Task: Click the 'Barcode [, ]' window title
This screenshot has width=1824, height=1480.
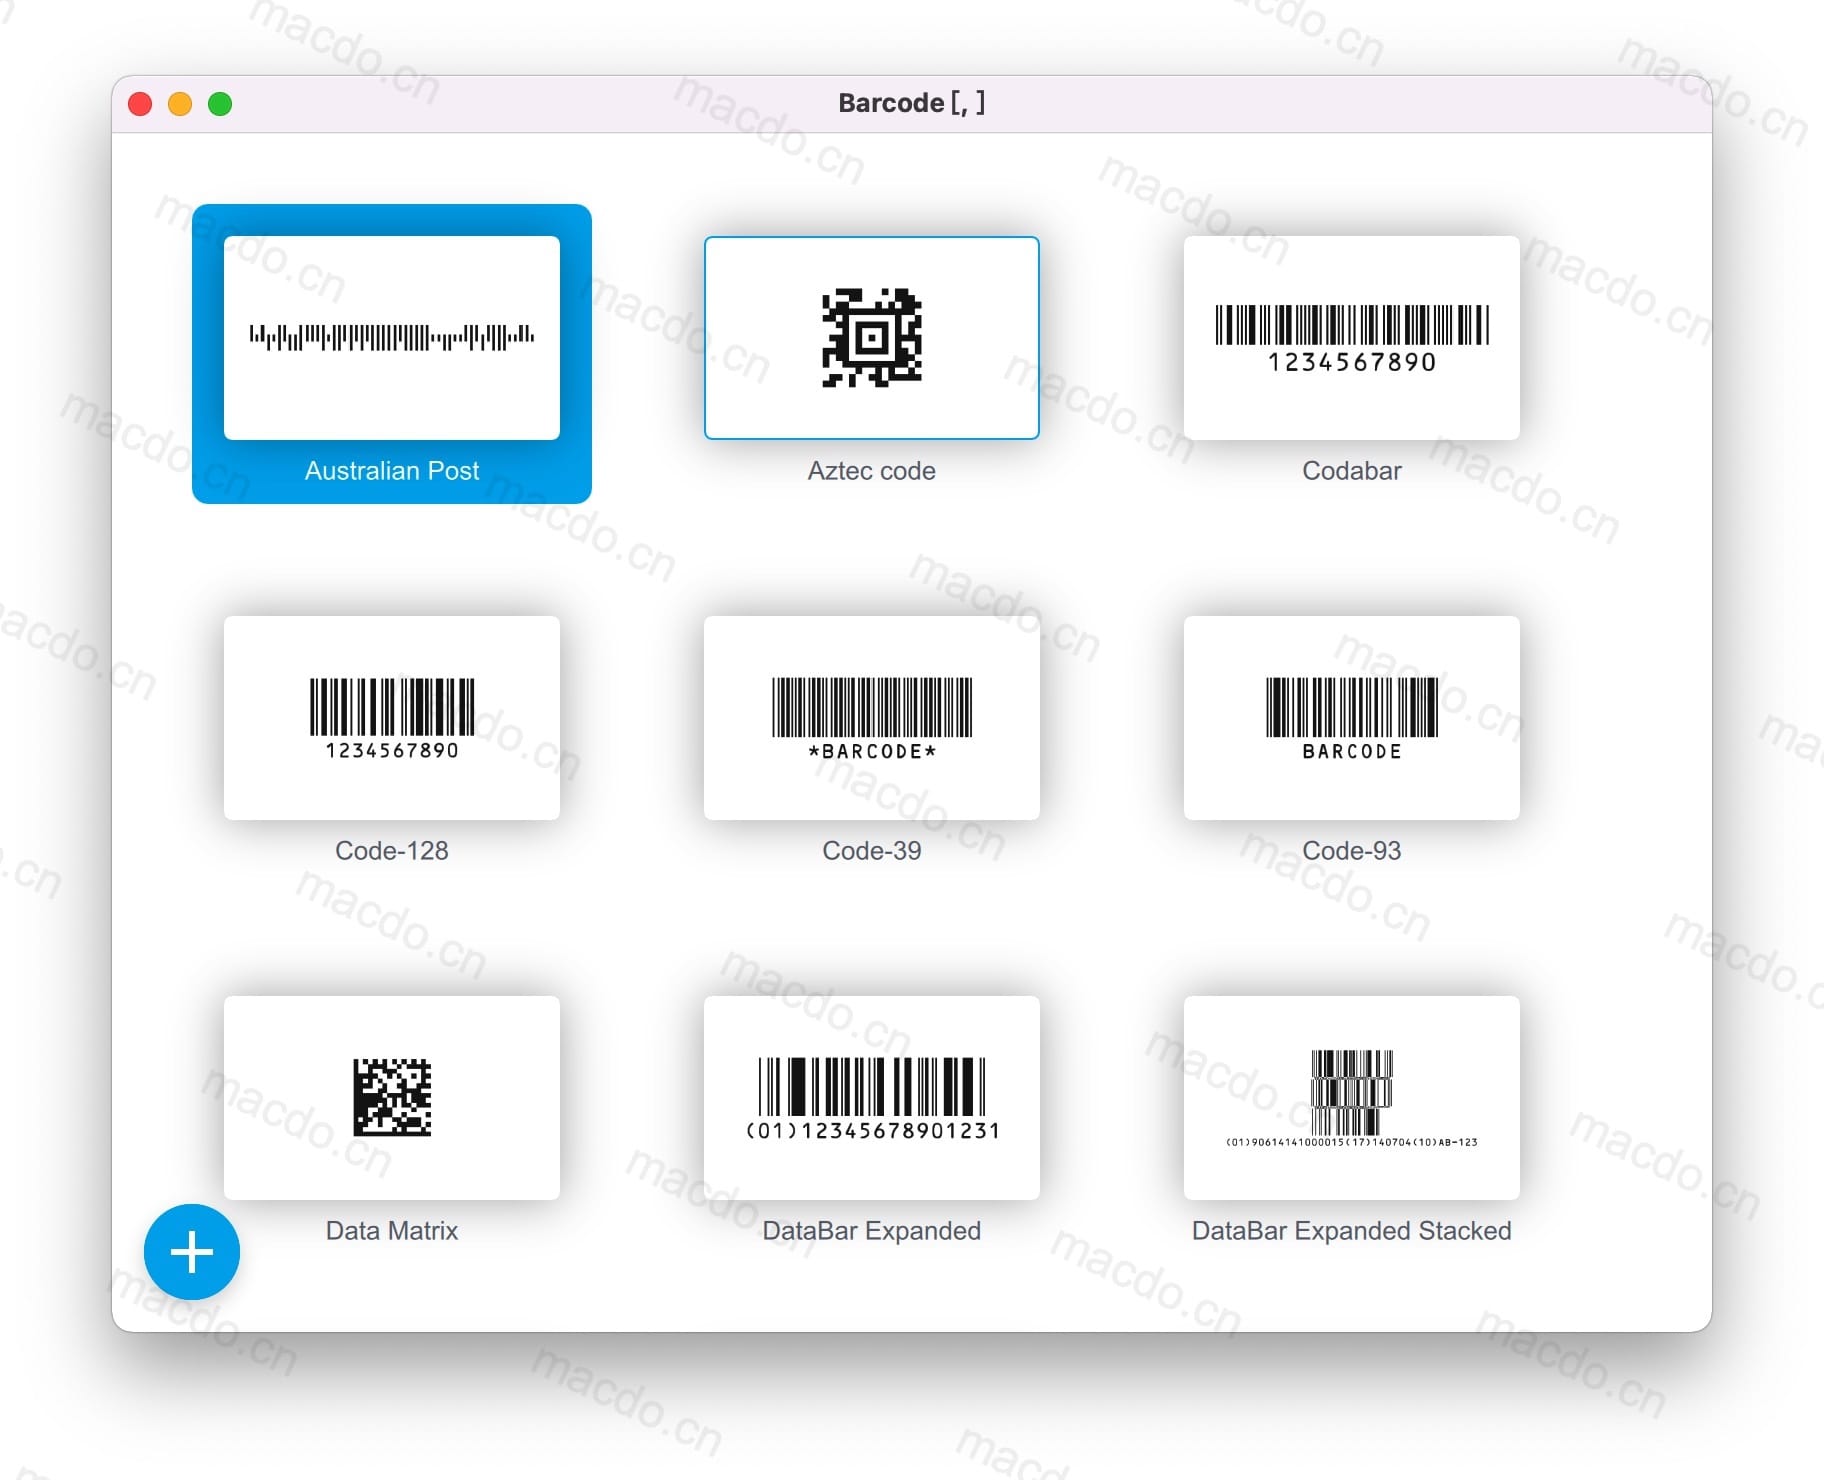Action: click(911, 103)
